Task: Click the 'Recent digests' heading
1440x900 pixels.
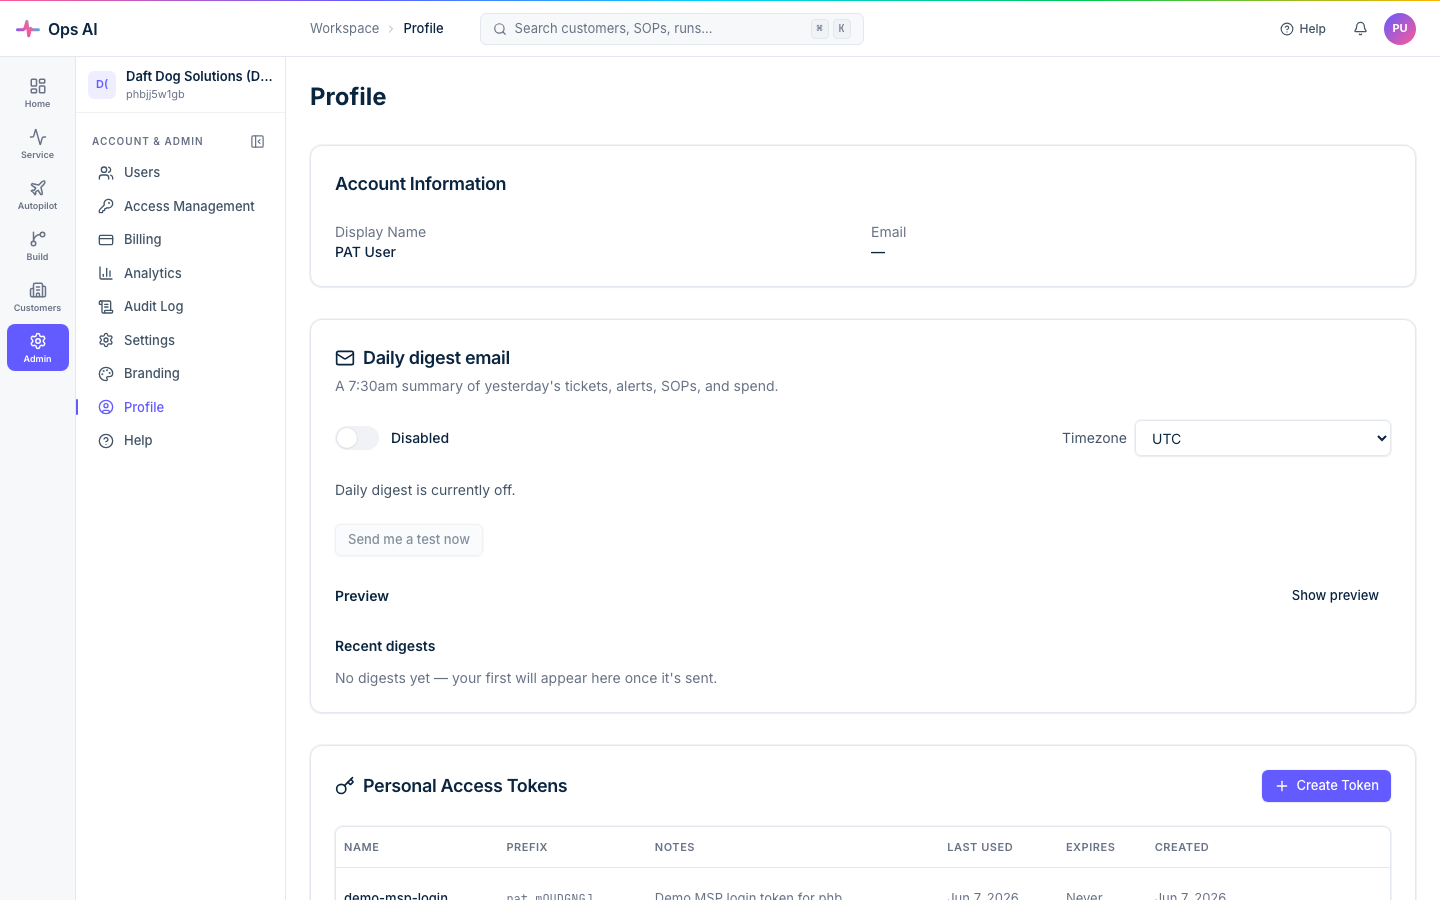Action: [x=385, y=646]
